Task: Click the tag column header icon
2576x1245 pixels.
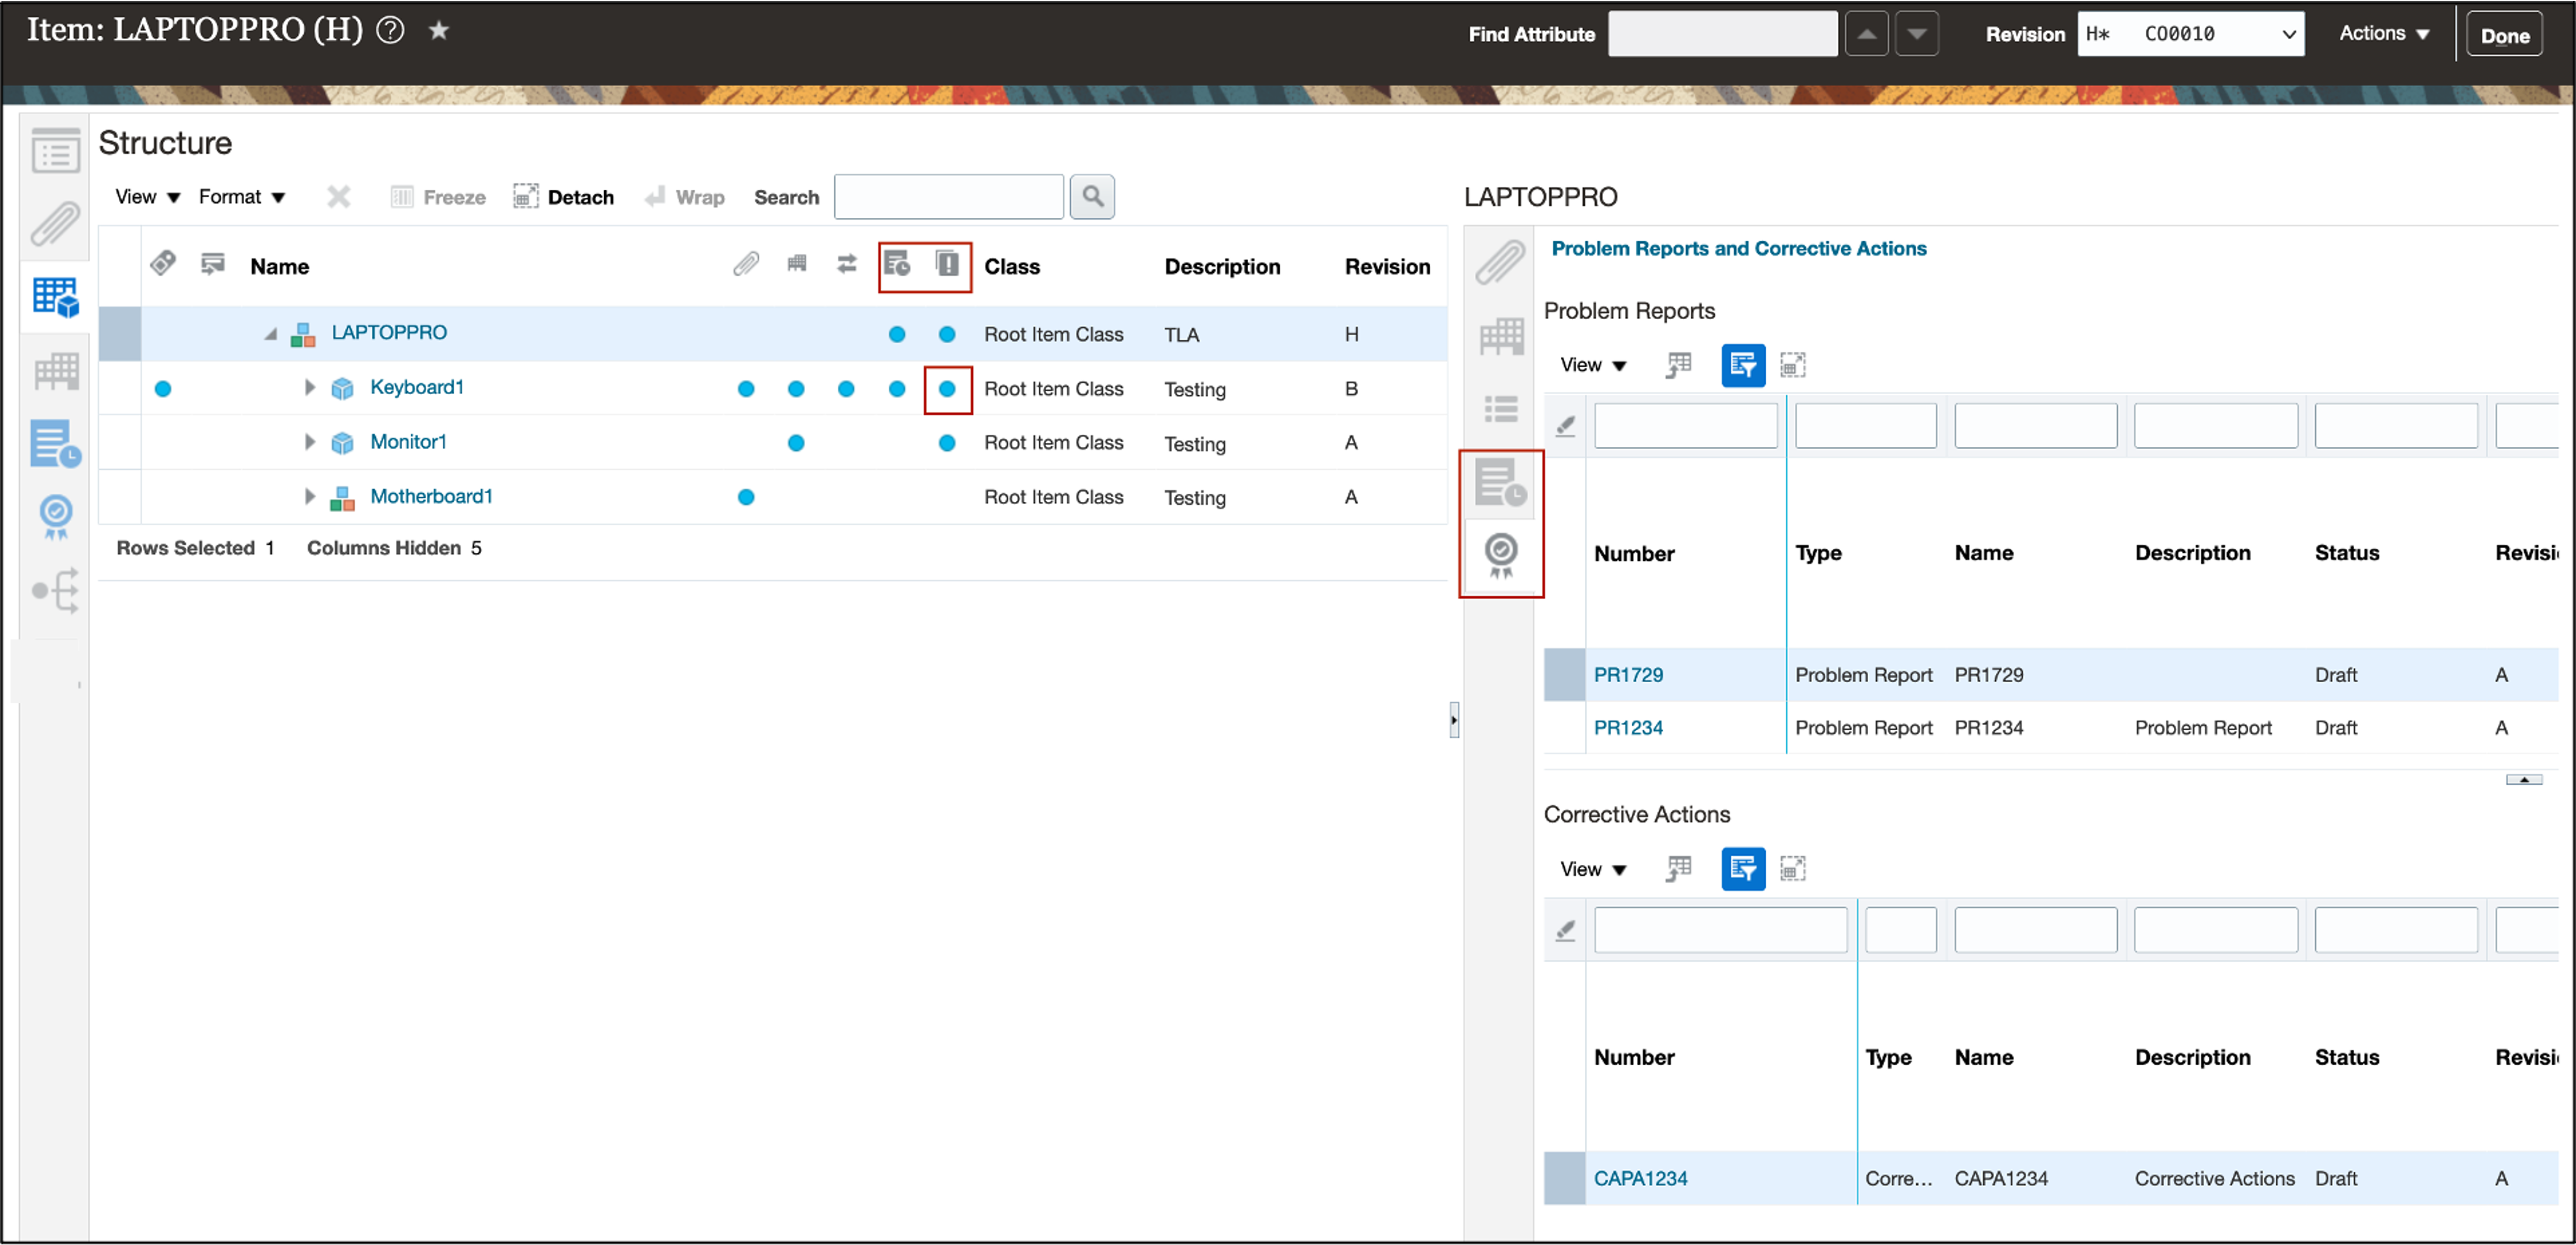Action: [163, 264]
